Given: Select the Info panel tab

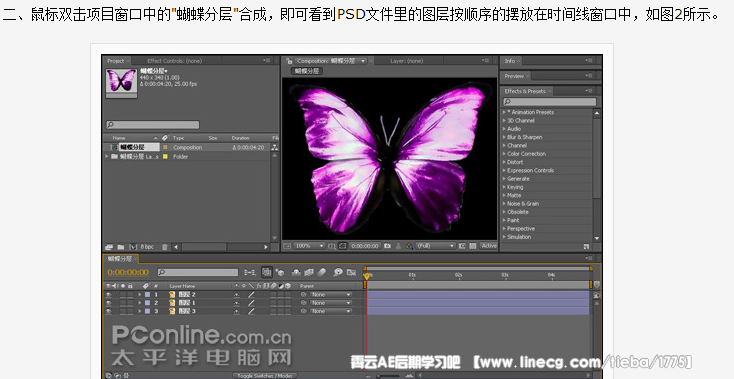Looking at the screenshot, I should pyautogui.click(x=510, y=61).
